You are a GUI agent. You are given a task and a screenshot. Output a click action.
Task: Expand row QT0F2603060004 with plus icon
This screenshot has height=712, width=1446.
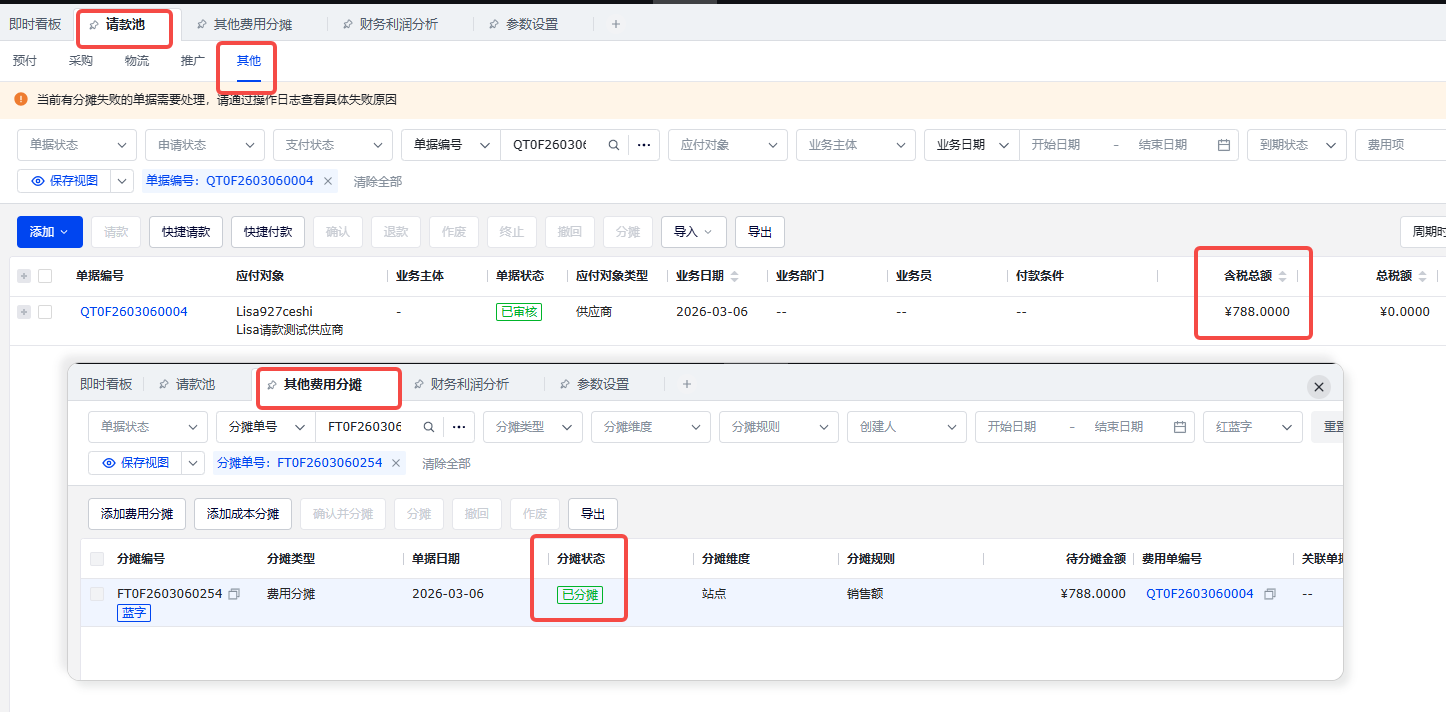coord(24,312)
